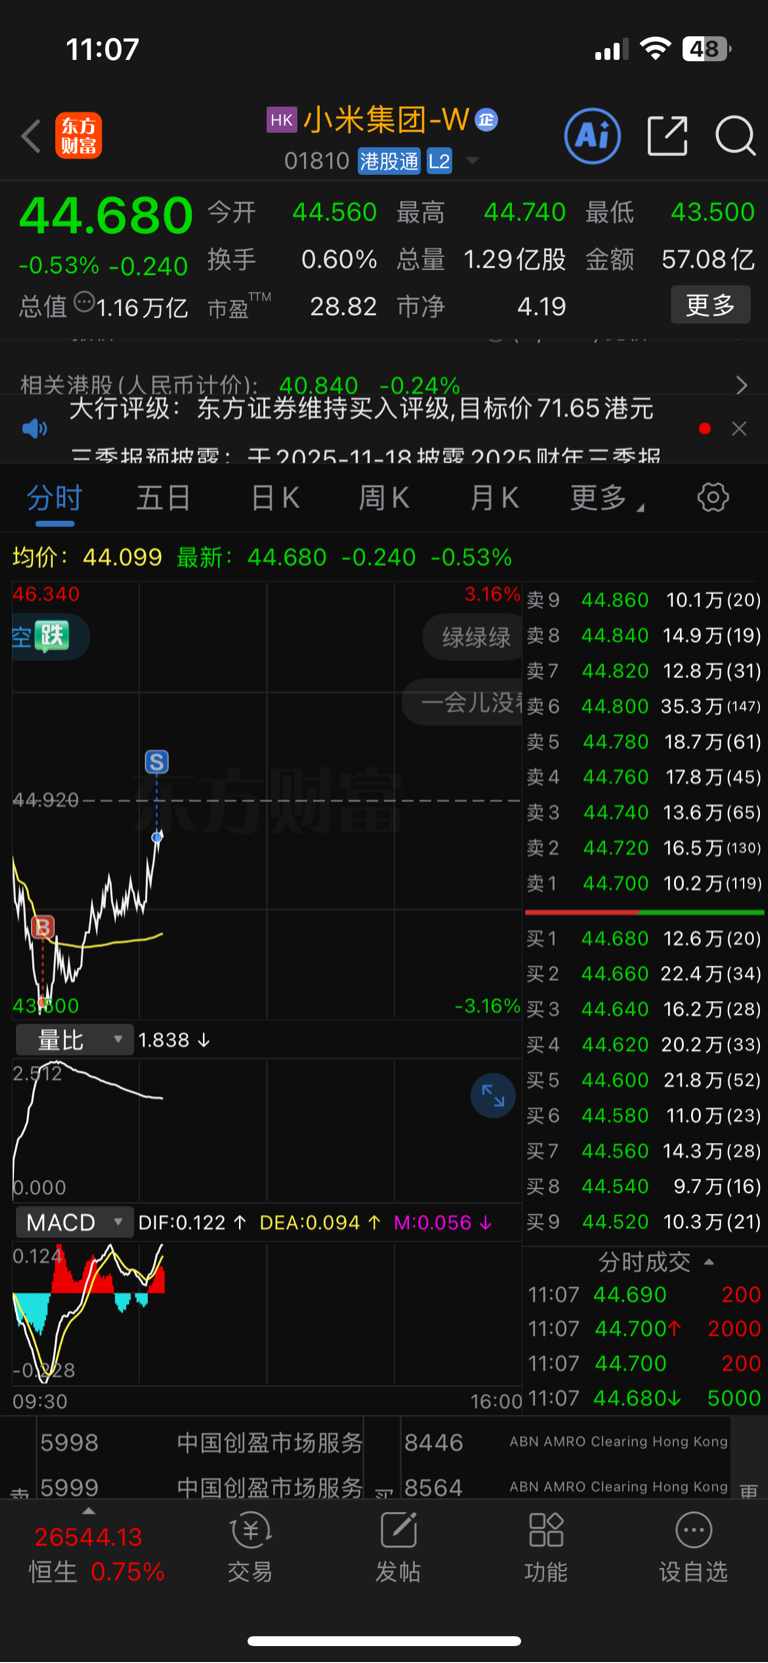Viewport: 768px width, 1663px height.
Task: Expand the stock code dropdown arrow
Action: pyautogui.click(x=472, y=161)
